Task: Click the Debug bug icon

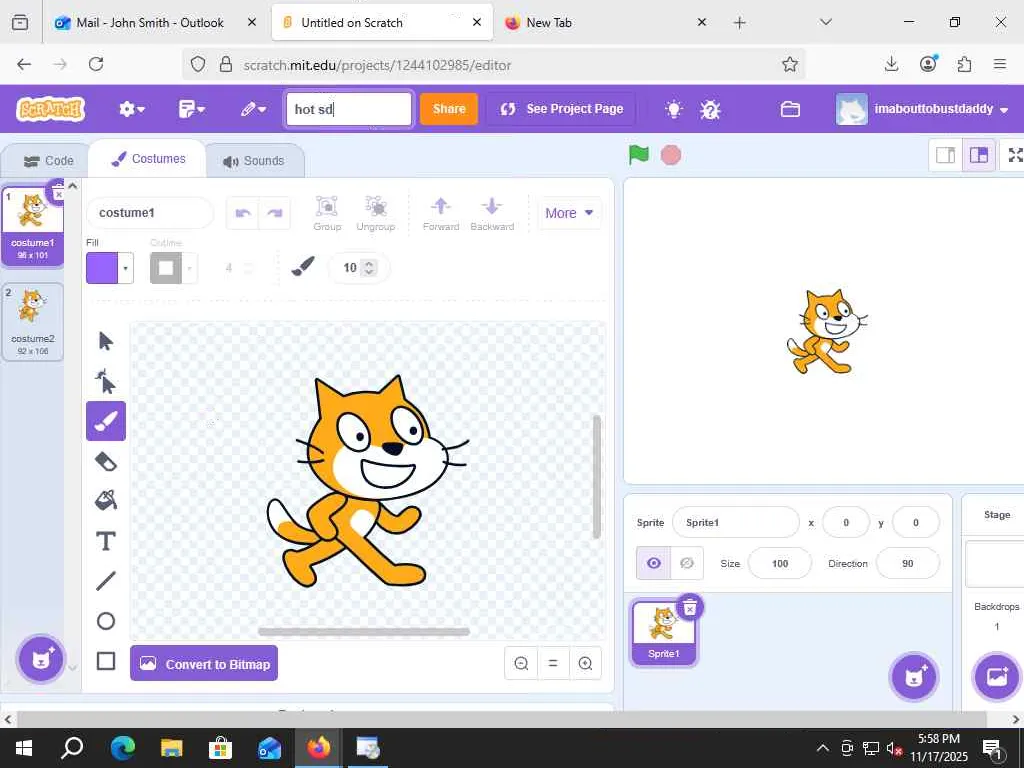Action: (710, 109)
